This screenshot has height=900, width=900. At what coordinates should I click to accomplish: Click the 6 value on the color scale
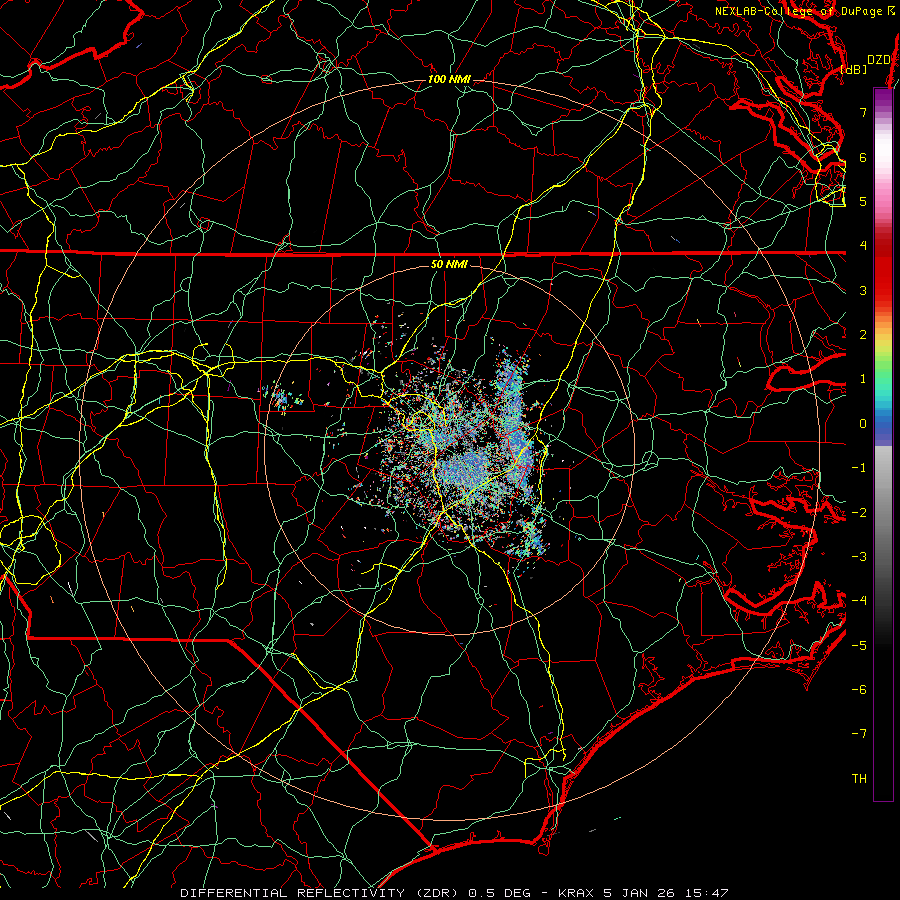[863, 157]
